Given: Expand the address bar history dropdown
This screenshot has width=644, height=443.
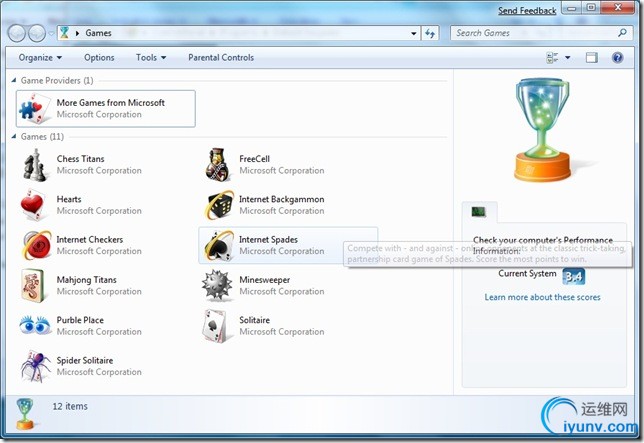Looking at the screenshot, I should [414, 34].
